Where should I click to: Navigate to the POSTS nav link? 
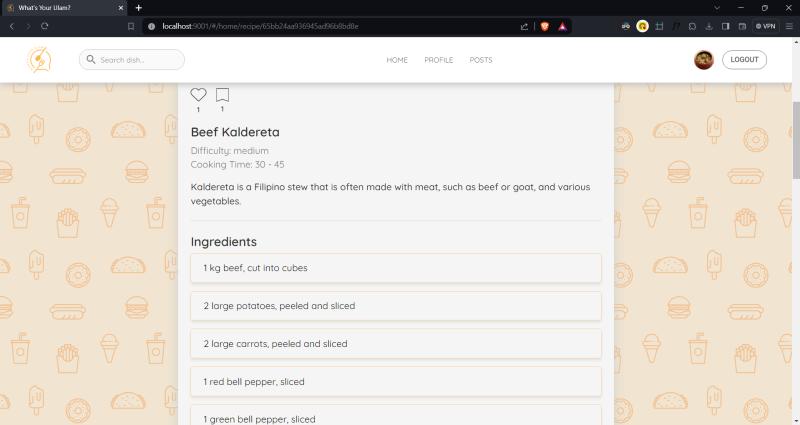pos(481,60)
